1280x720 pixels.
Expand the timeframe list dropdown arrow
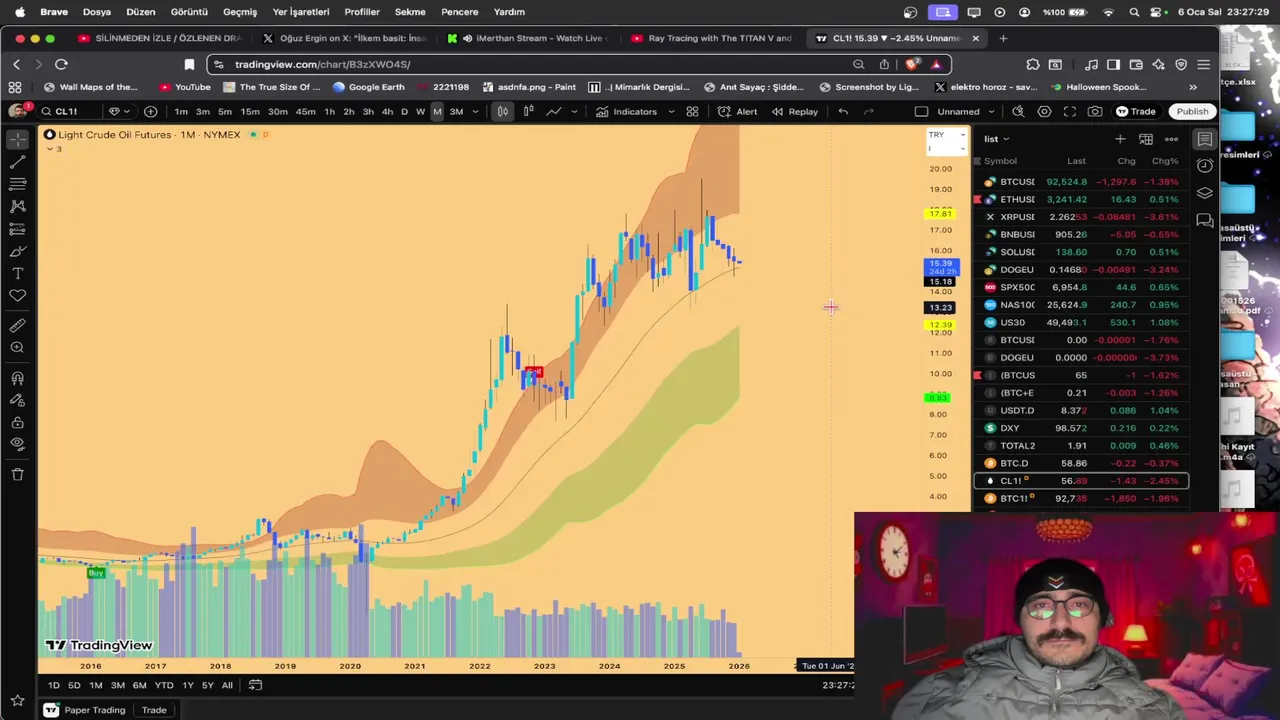(x=475, y=111)
